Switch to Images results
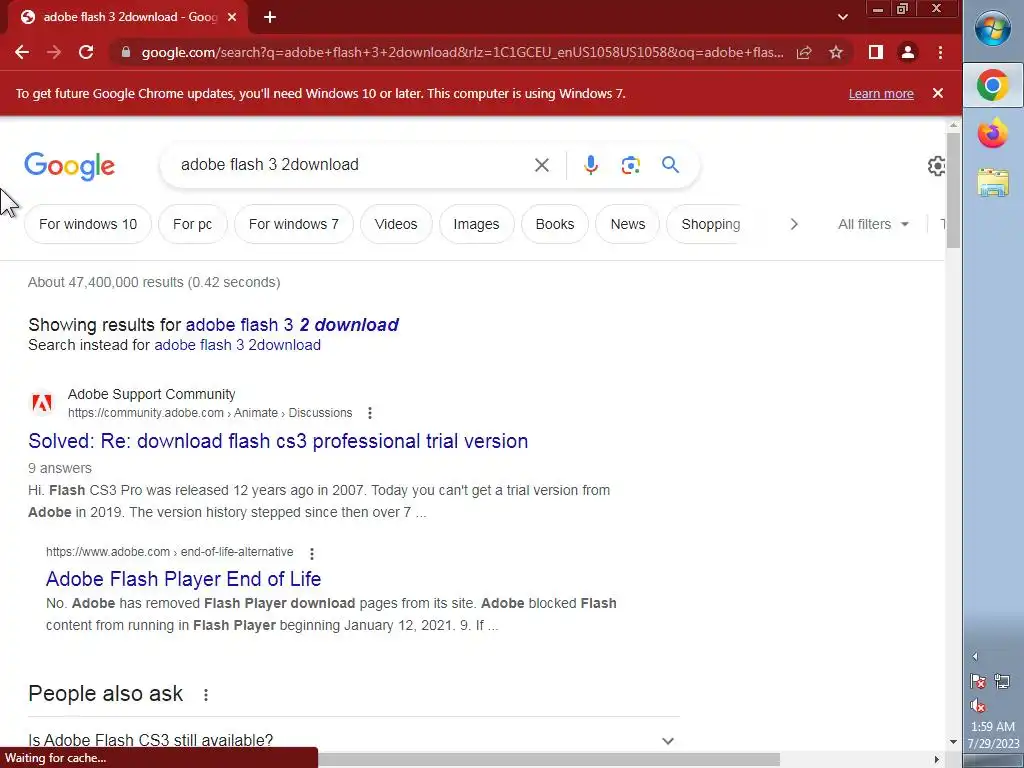This screenshot has width=1024, height=768. [x=476, y=224]
